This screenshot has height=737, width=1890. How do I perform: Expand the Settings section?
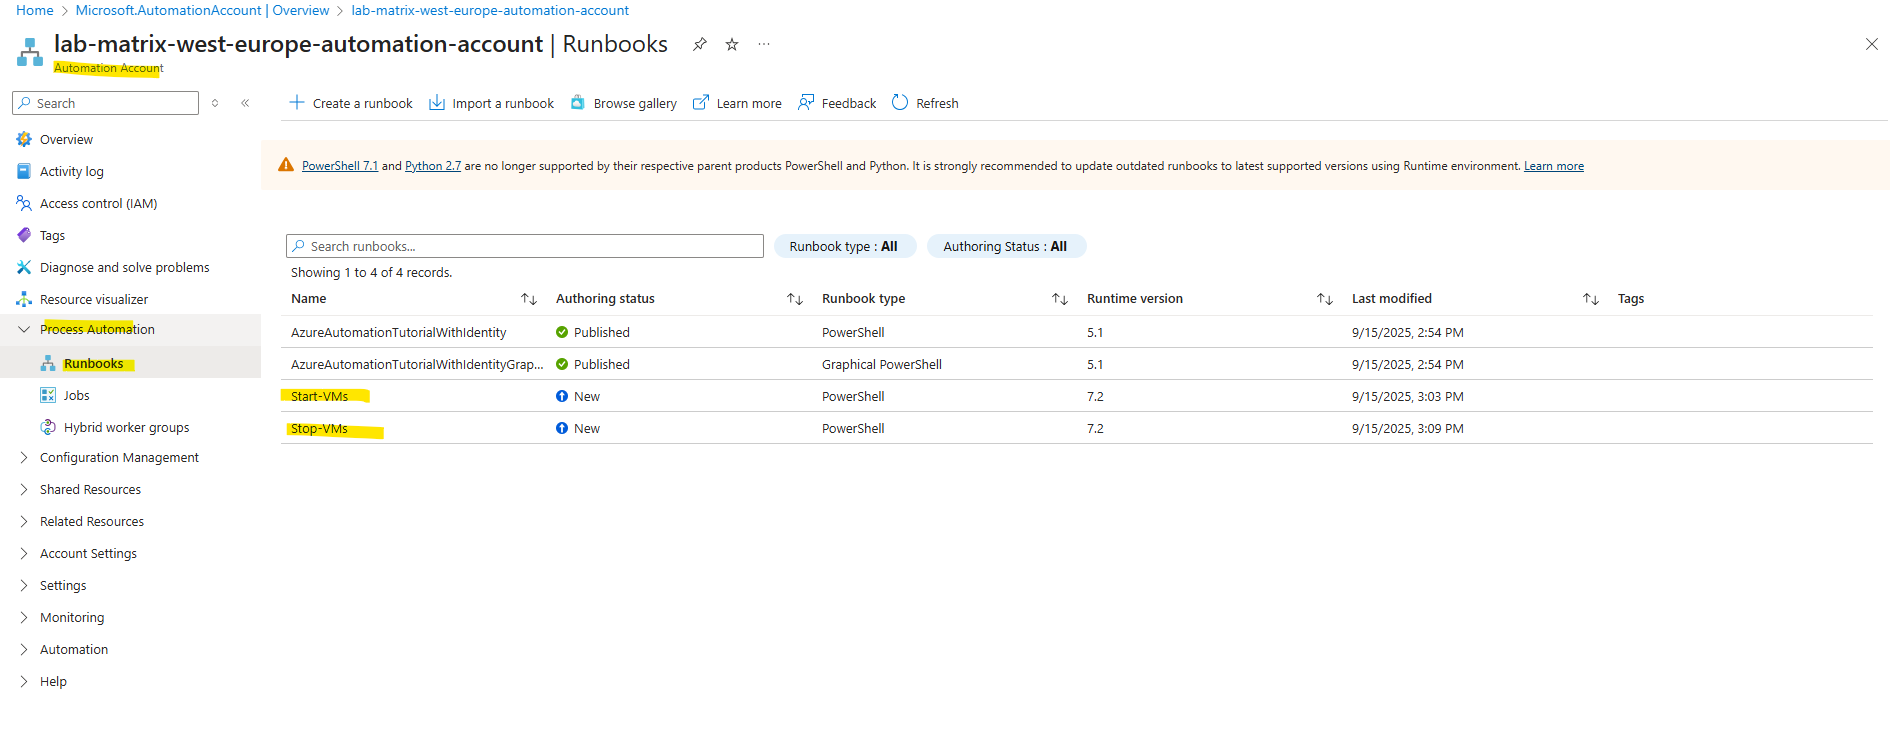(x=24, y=585)
